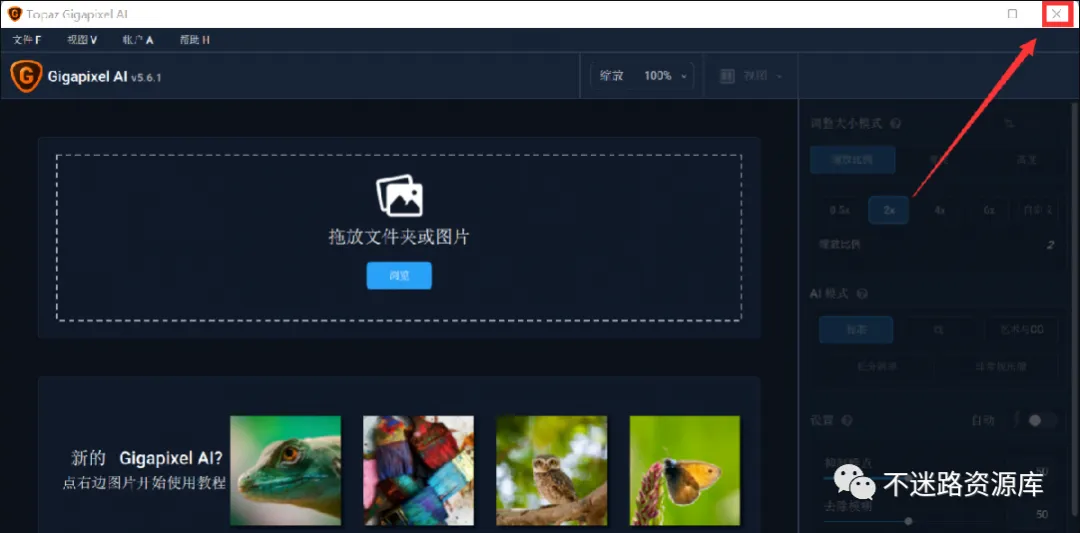Click the 拖放文件夹或图片 drop area text
This screenshot has height=533, width=1080.
[x=399, y=238]
